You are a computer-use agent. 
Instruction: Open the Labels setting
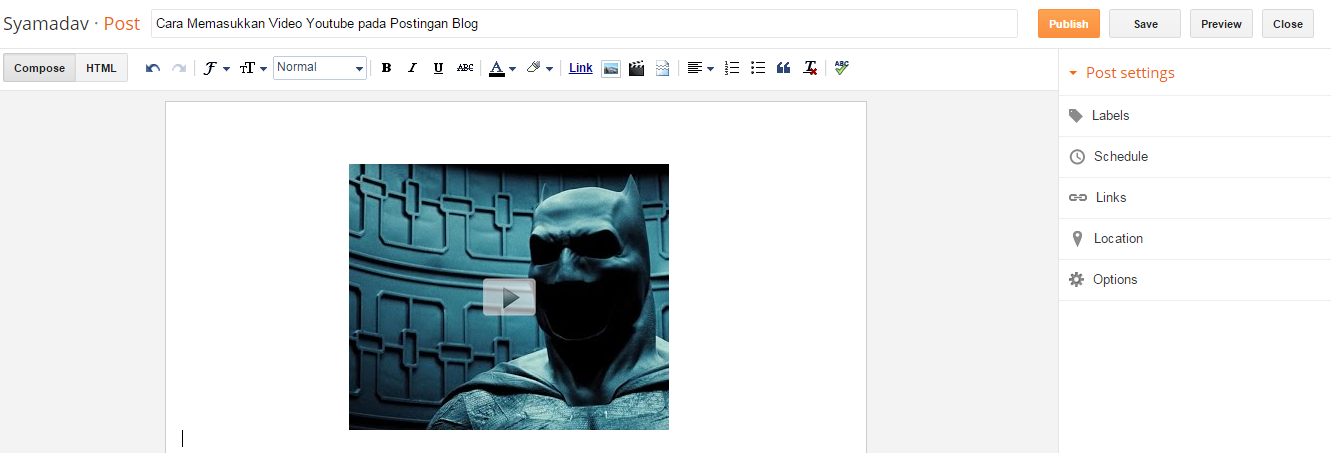[x=1194, y=116]
